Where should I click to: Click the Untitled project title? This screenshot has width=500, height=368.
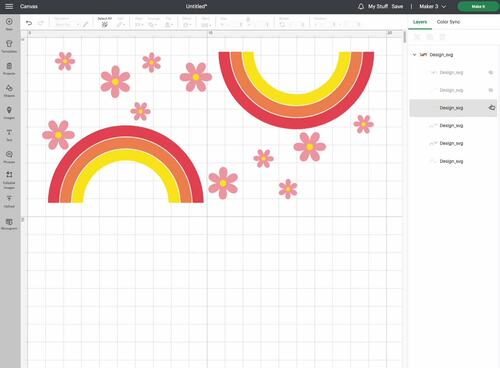[x=196, y=6]
